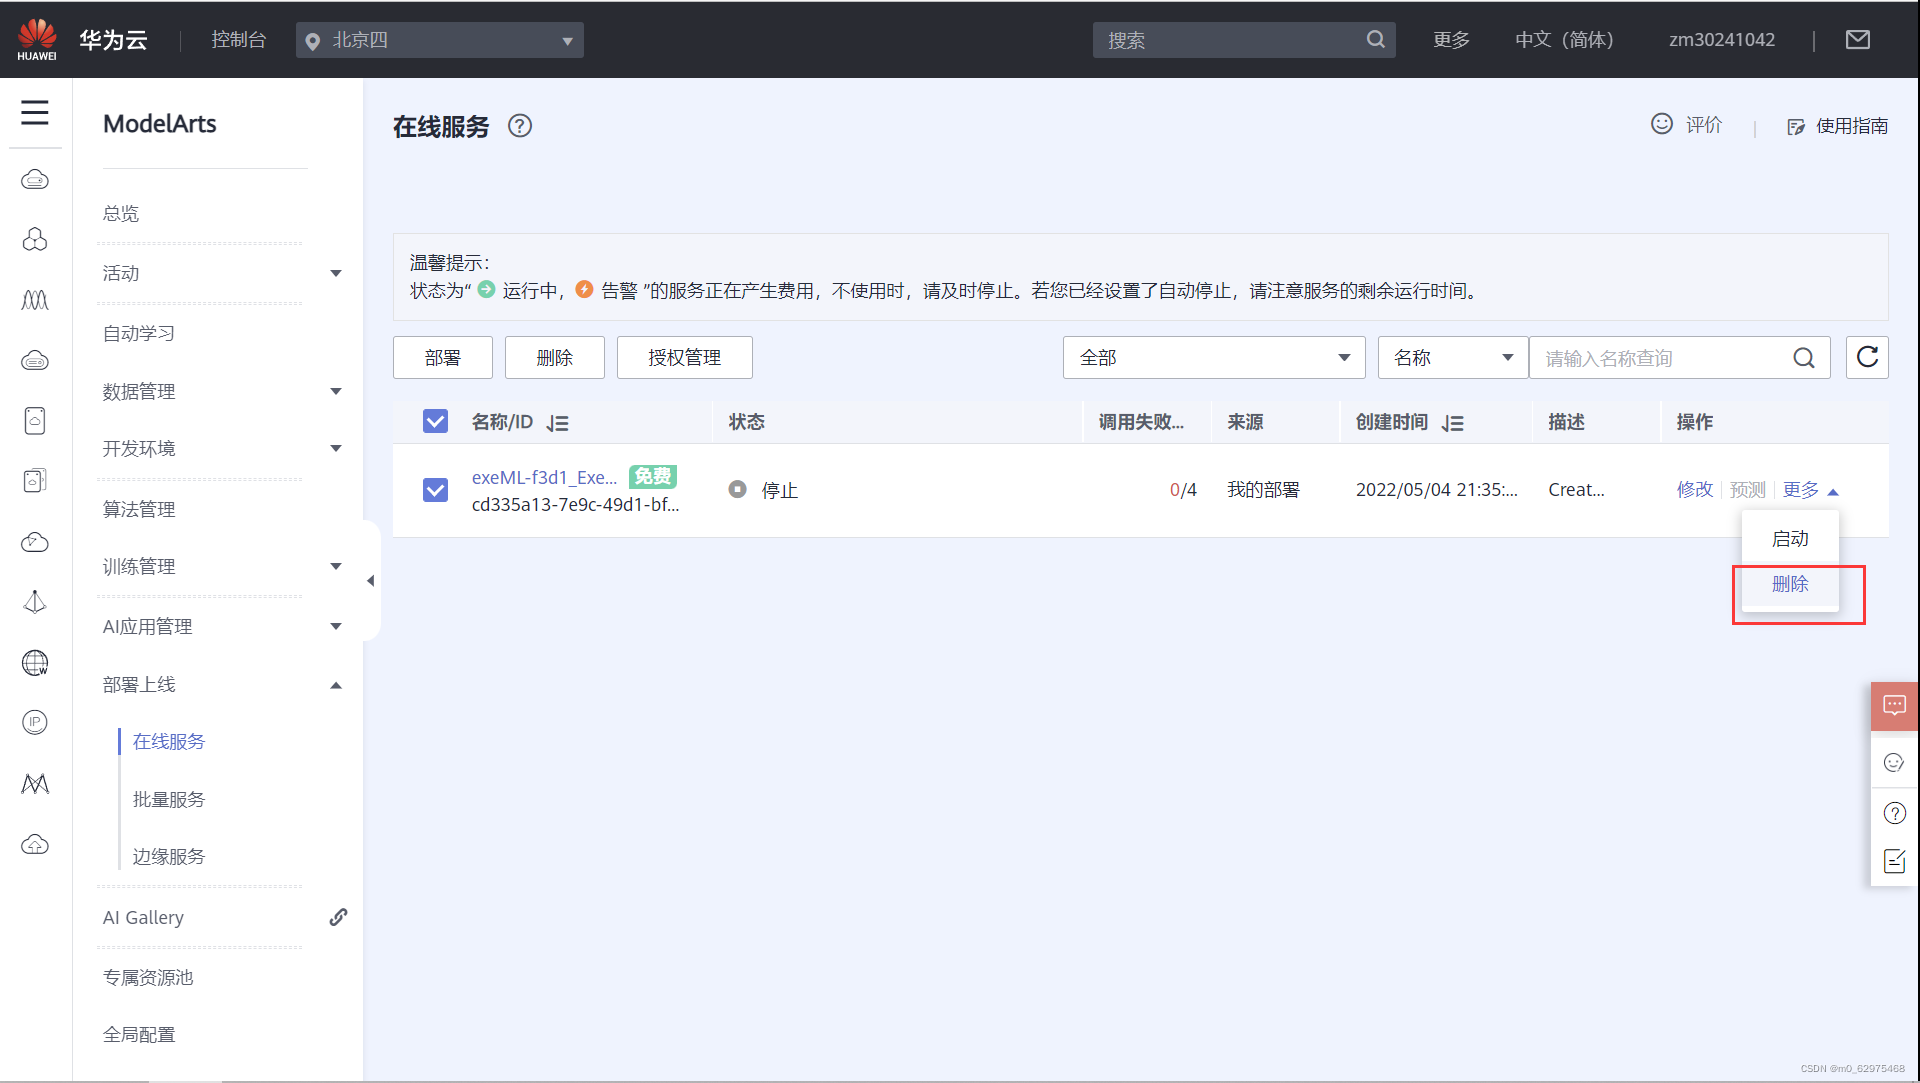Open the 北京四 region dropdown
The image size is (1920, 1083).
(x=440, y=40)
